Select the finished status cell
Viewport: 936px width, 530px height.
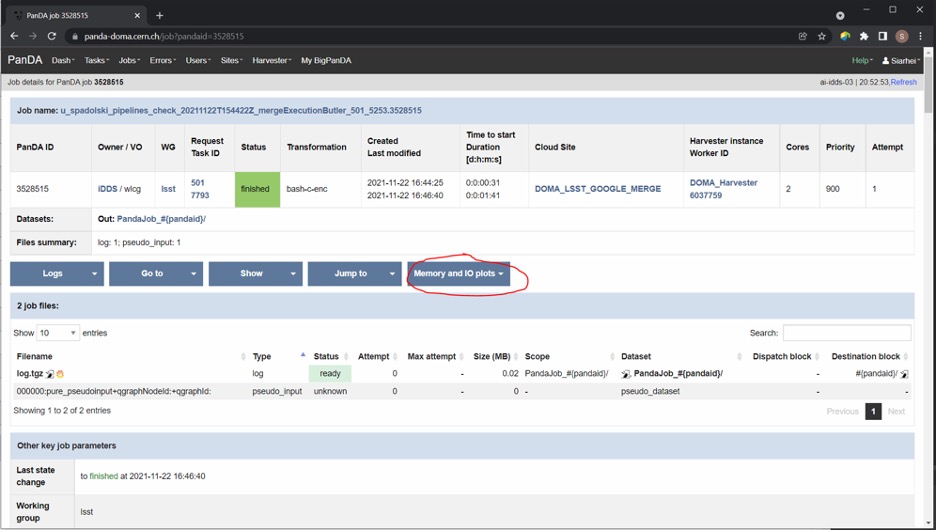257,189
